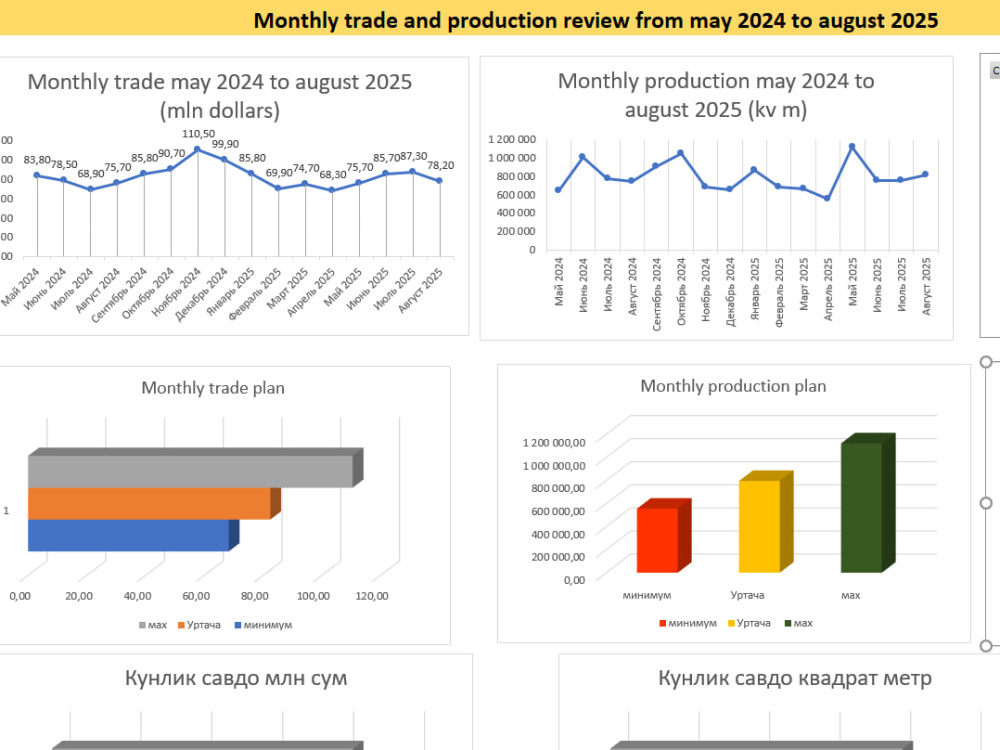Click the 'мах' category label under the green column

pos(850,595)
